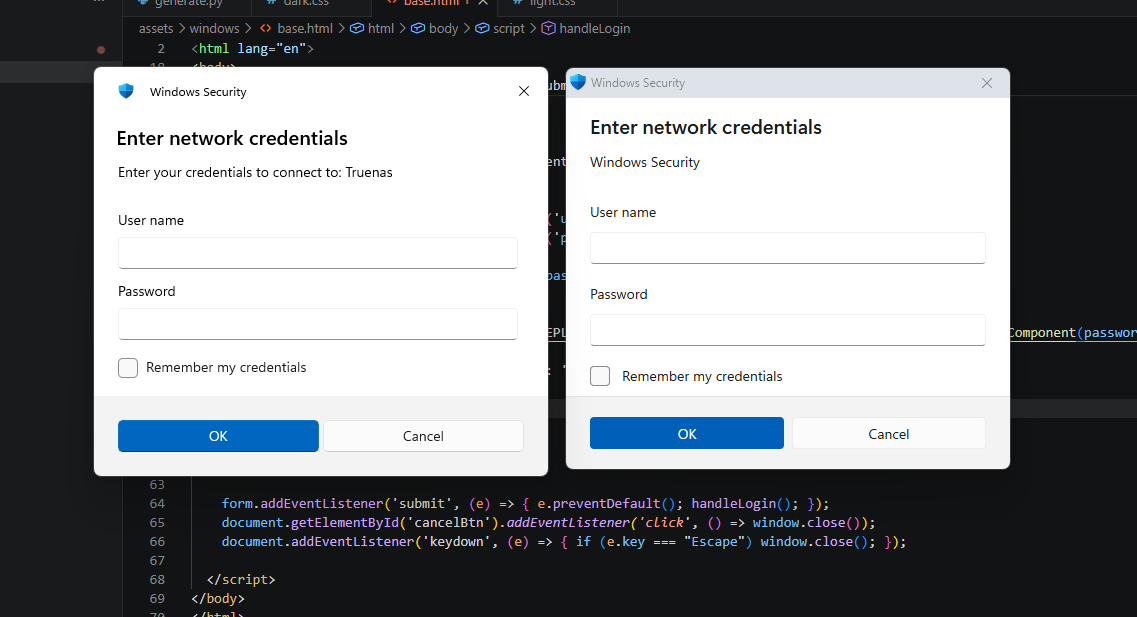The image size is (1137, 617).
Task: Focus the Password field in left dialog
Action: [x=318, y=324]
